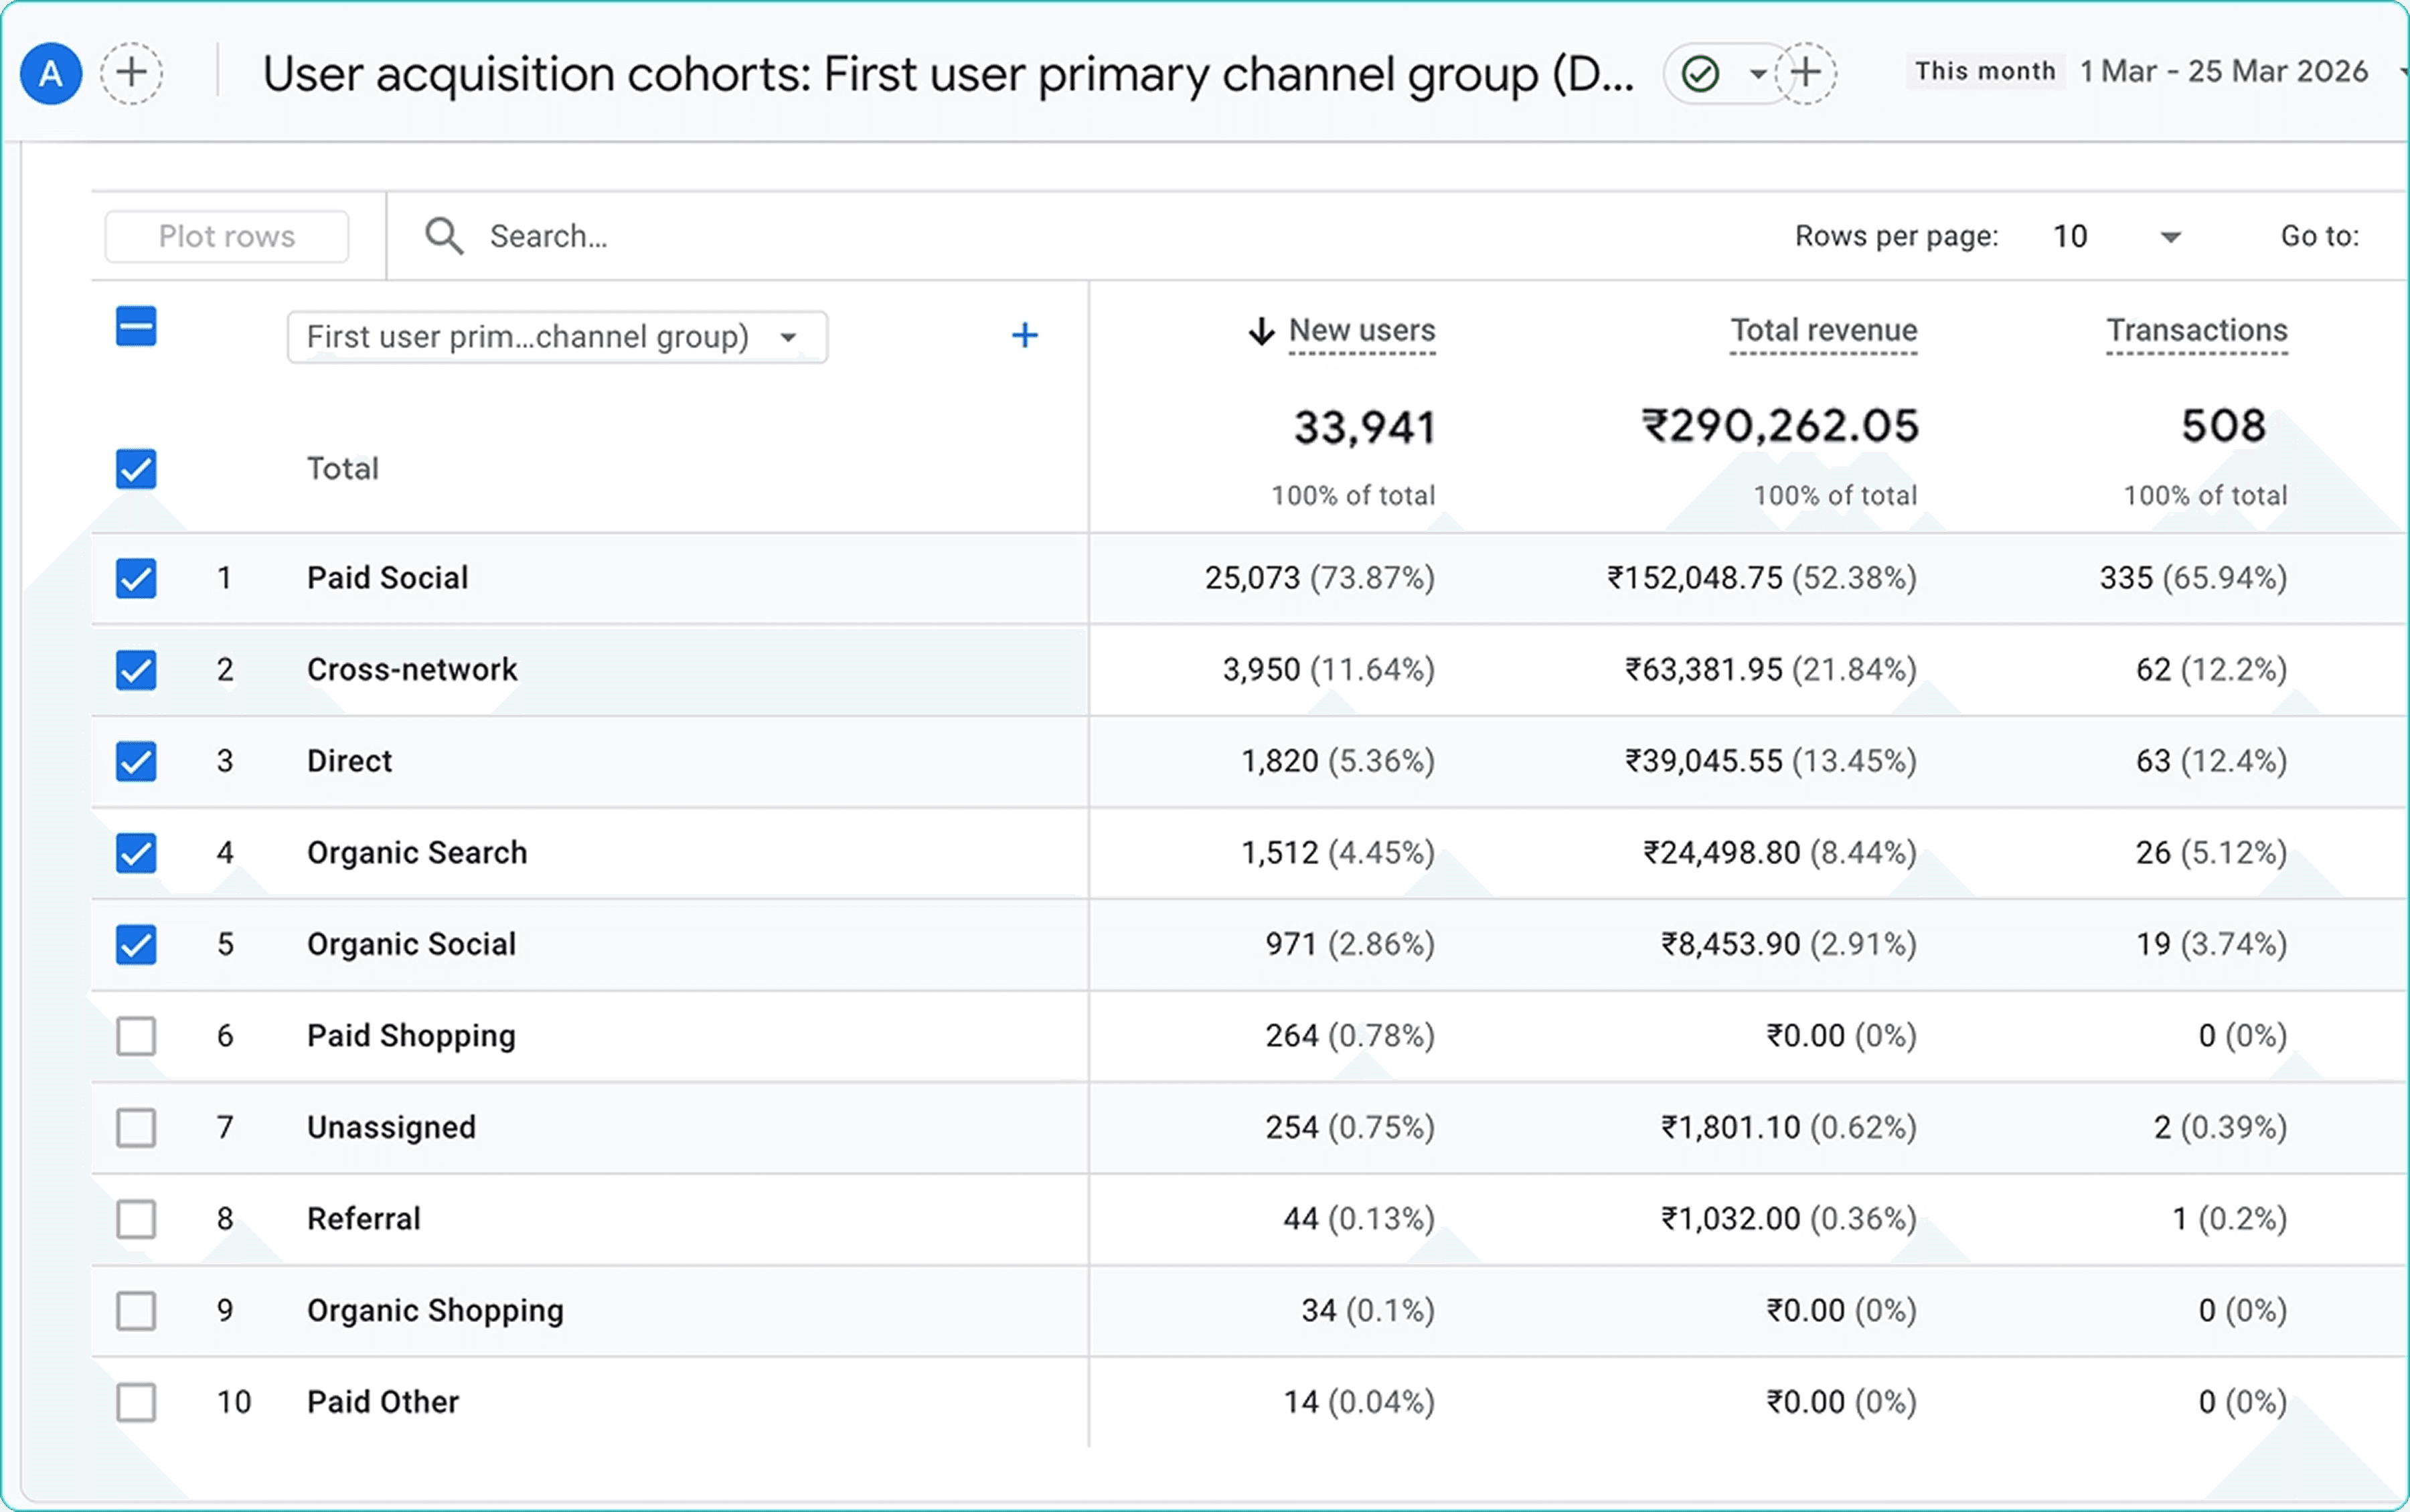Click the blue plus add dimension icon

tap(1024, 335)
